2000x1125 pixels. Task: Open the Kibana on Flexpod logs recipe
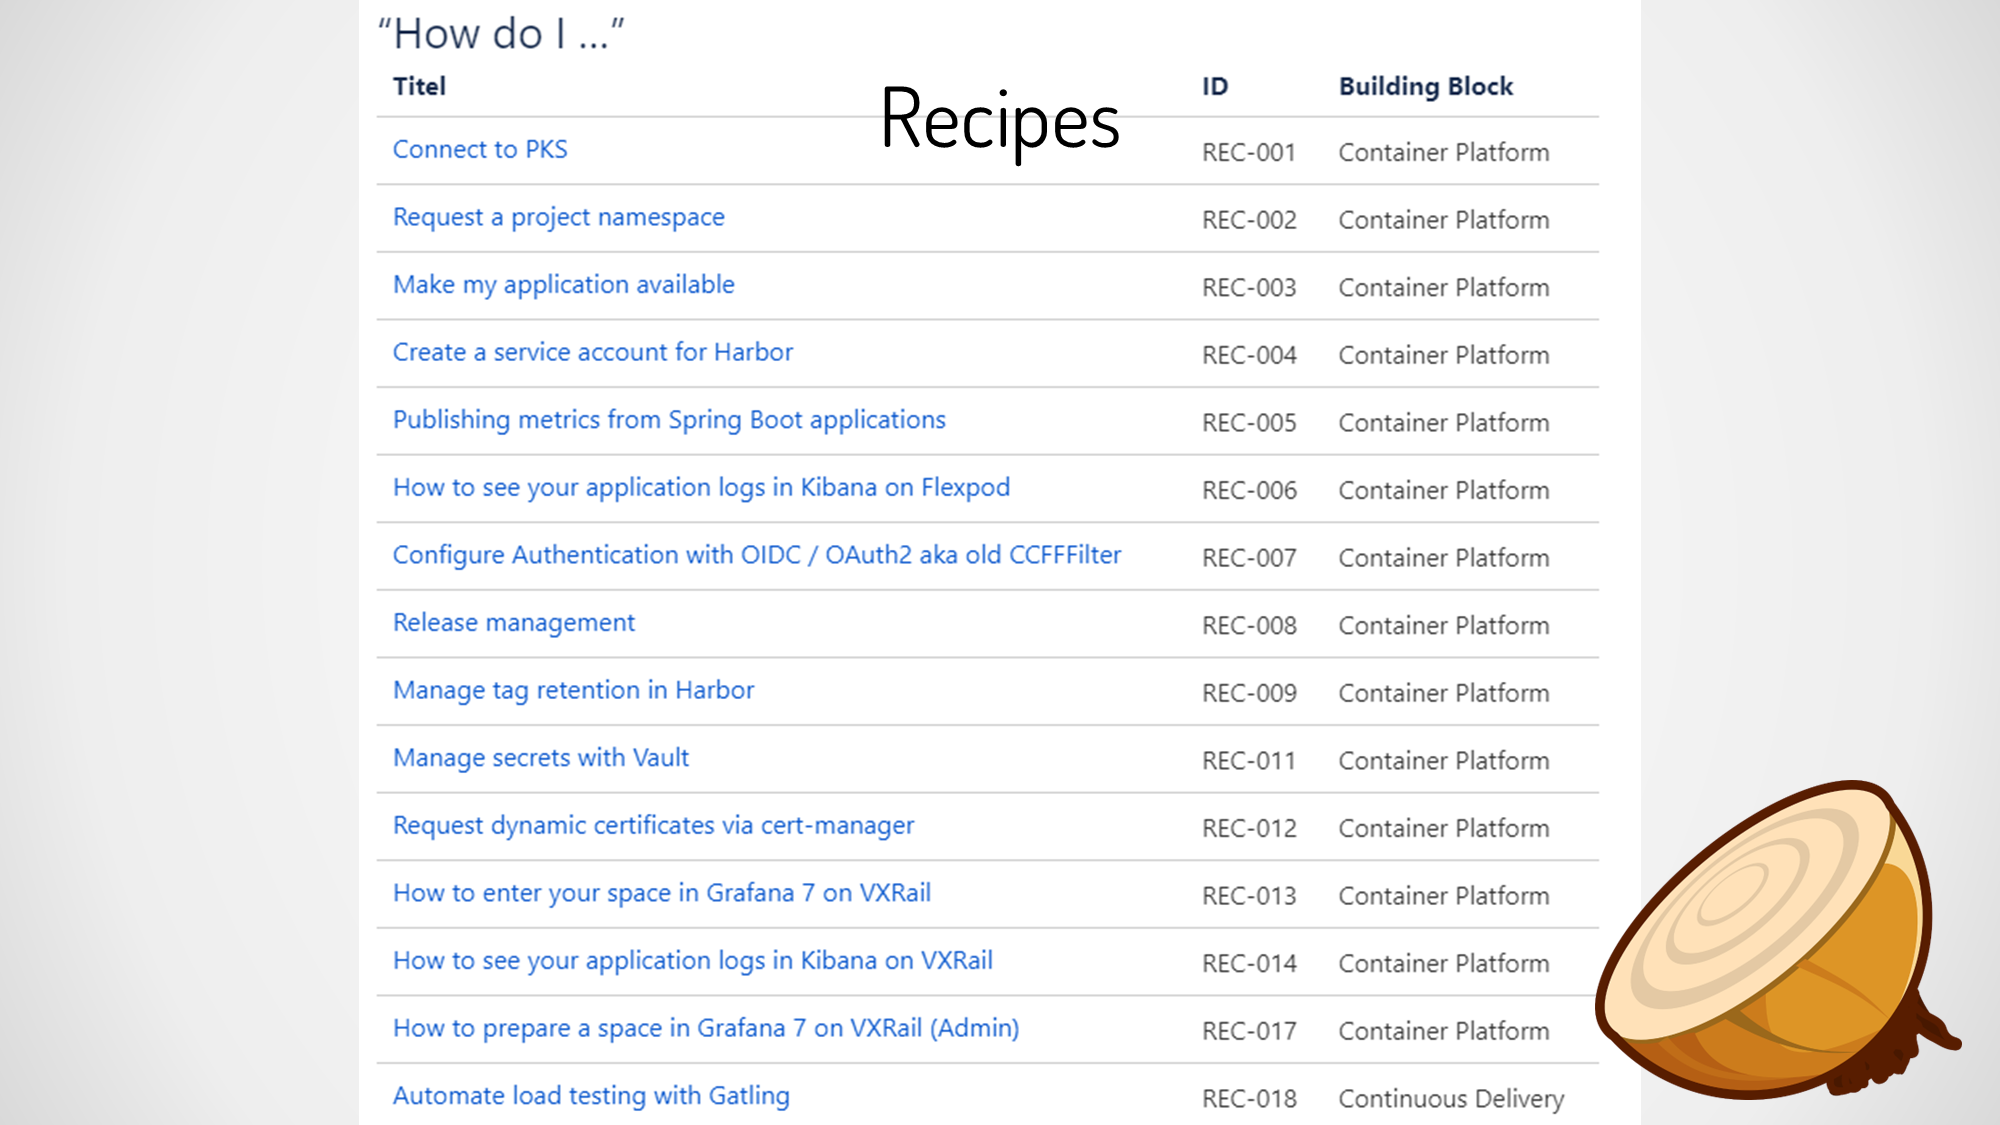coord(701,488)
